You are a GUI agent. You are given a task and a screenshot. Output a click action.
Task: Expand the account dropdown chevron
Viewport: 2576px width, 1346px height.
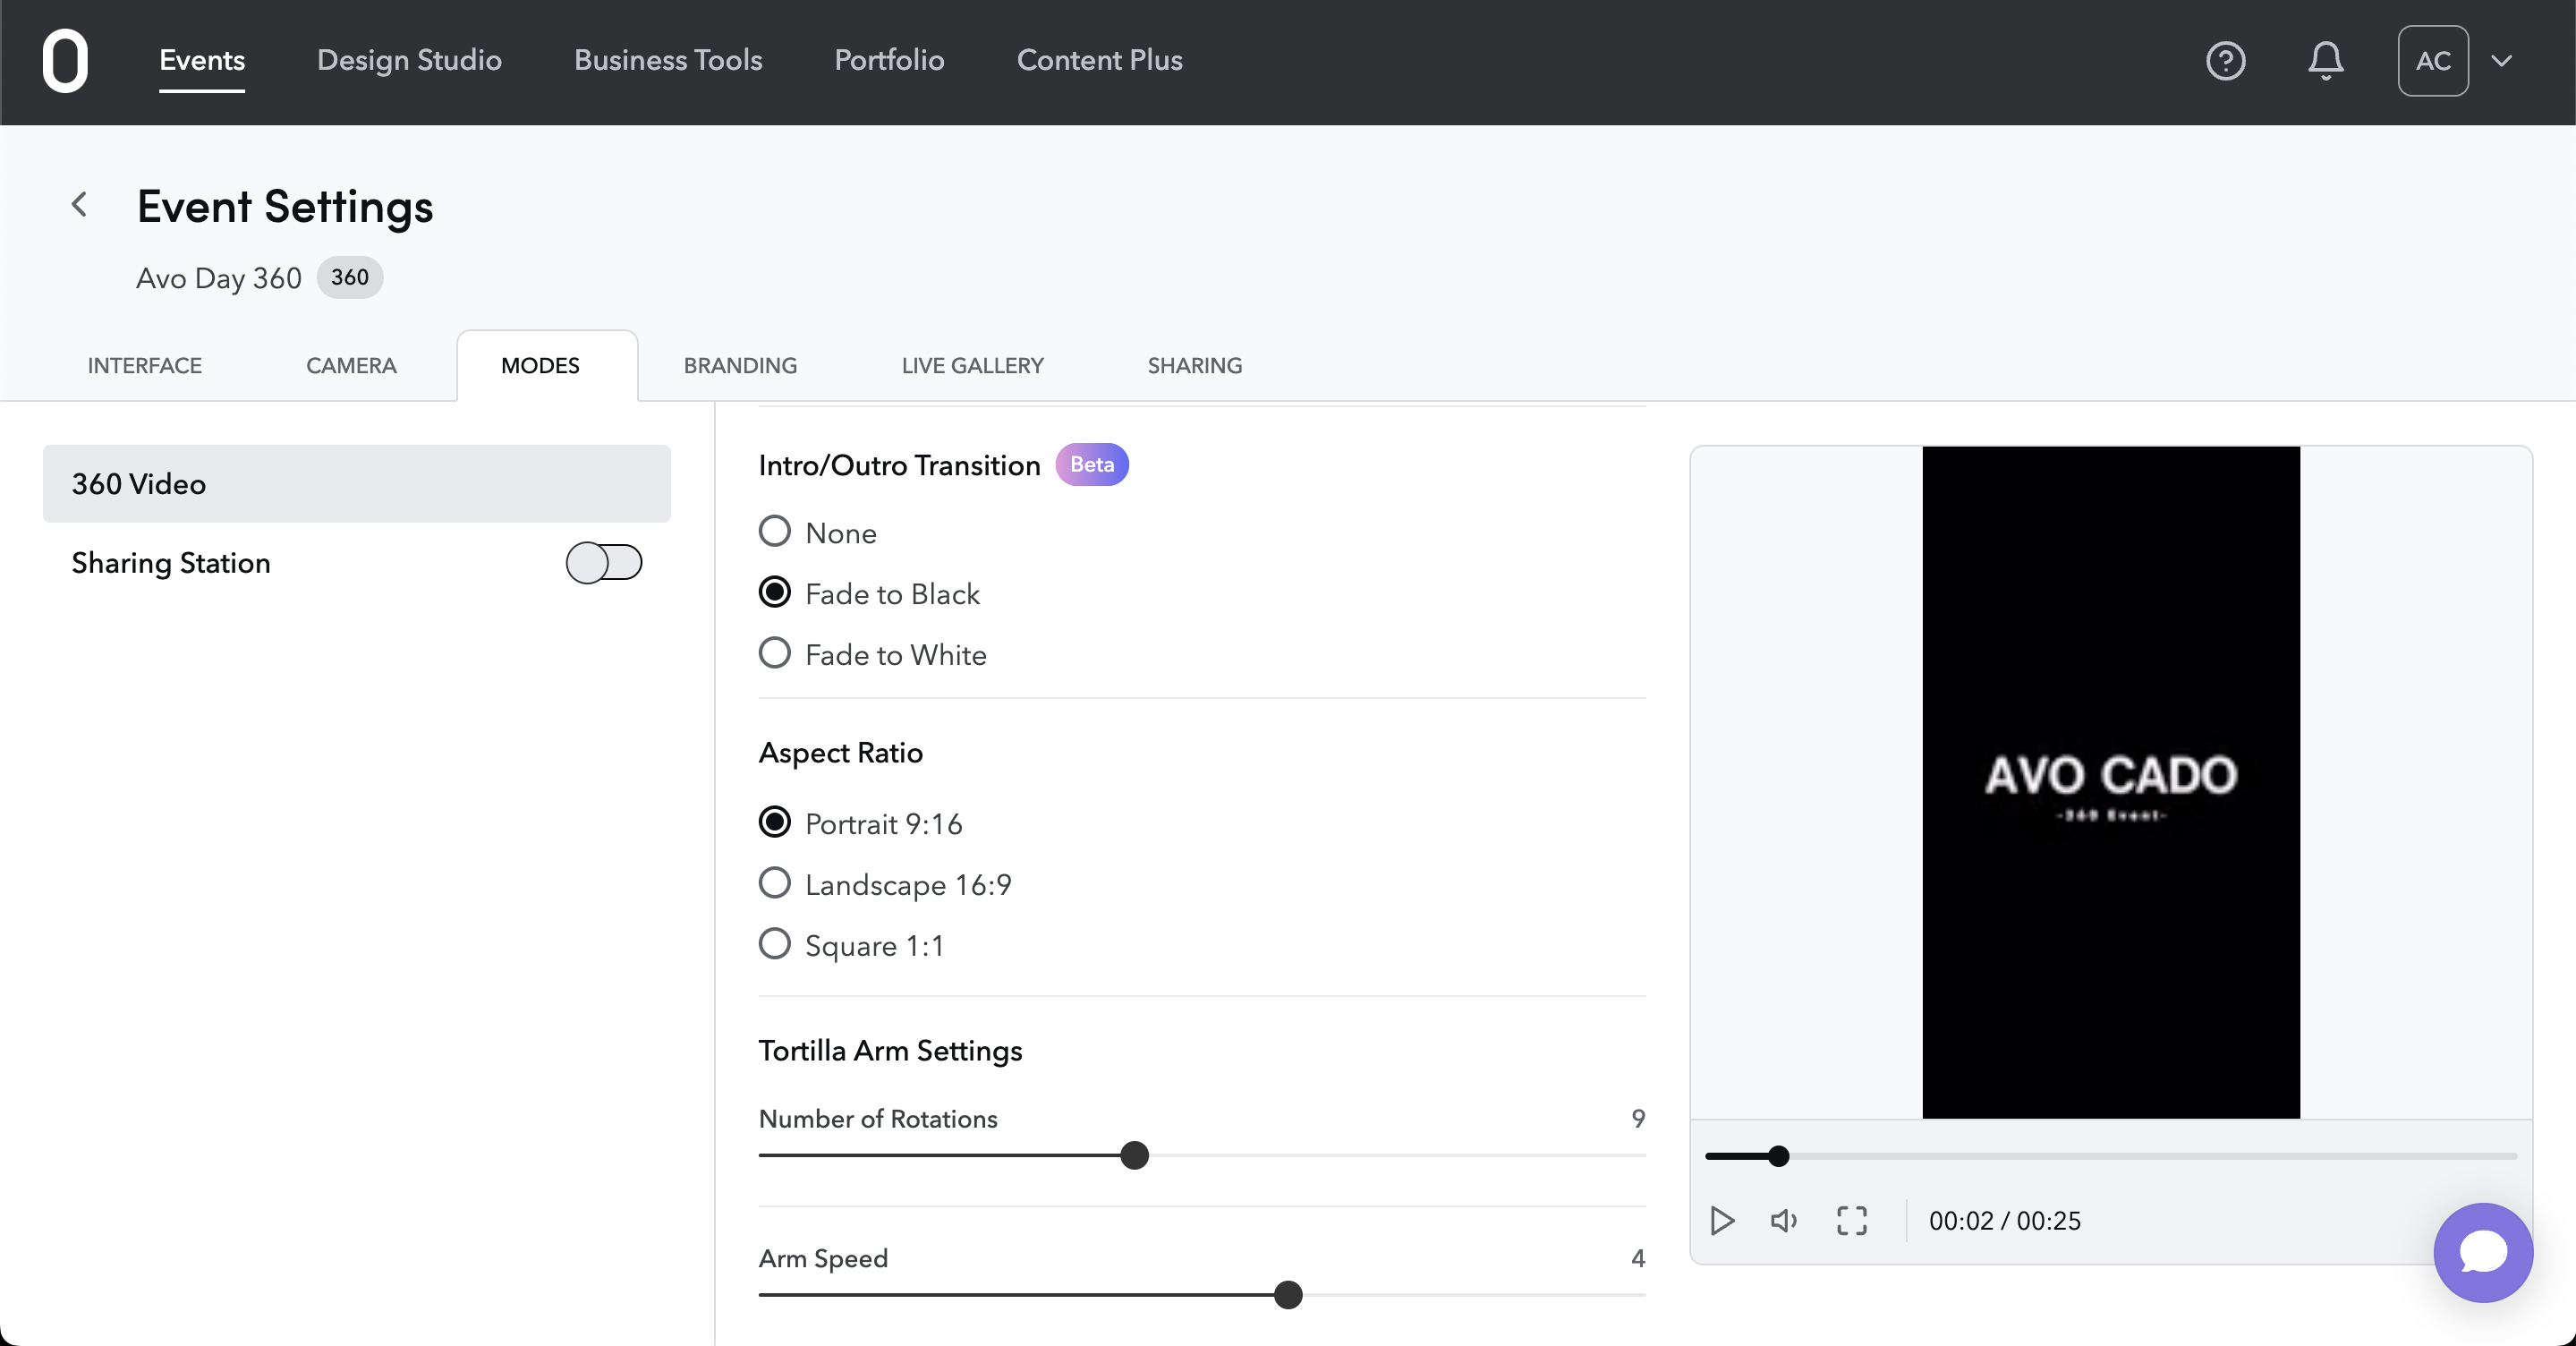click(2501, 61)
